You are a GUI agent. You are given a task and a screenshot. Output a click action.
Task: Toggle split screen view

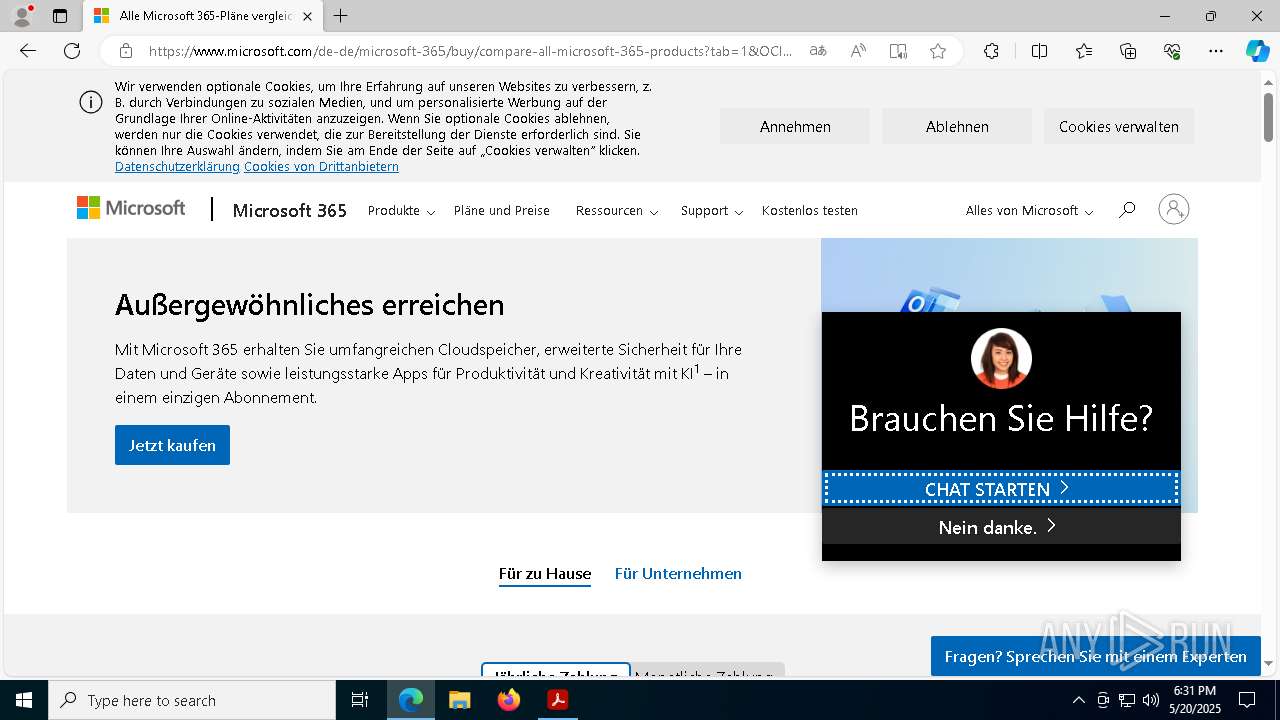point(1039,51)
